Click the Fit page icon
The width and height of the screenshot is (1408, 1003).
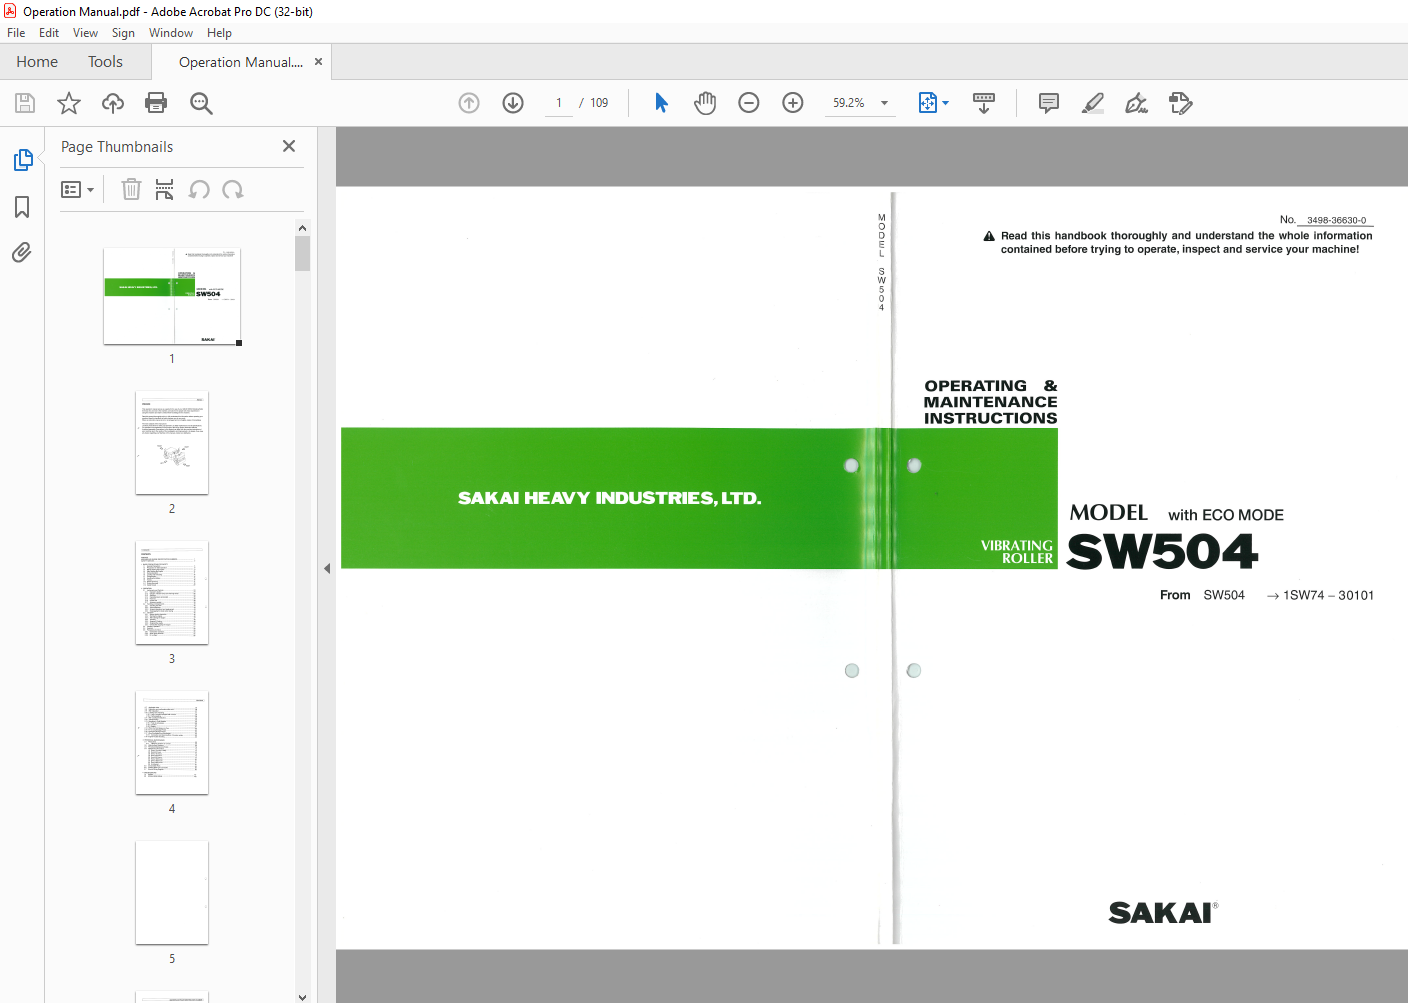928,103
